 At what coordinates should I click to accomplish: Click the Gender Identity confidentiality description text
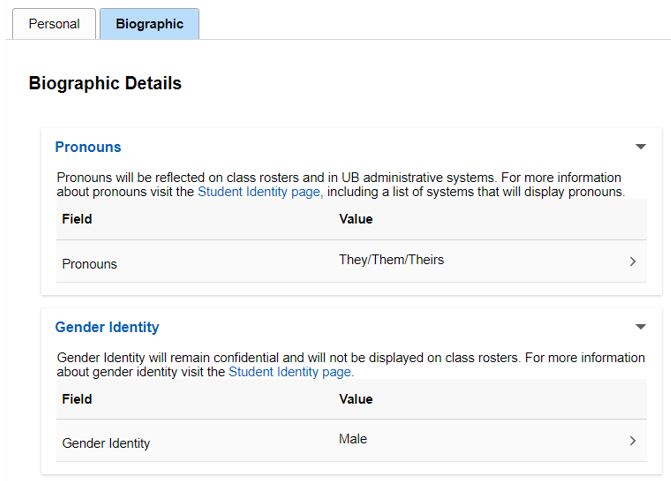pyautogui.click(x=350, y=358)
